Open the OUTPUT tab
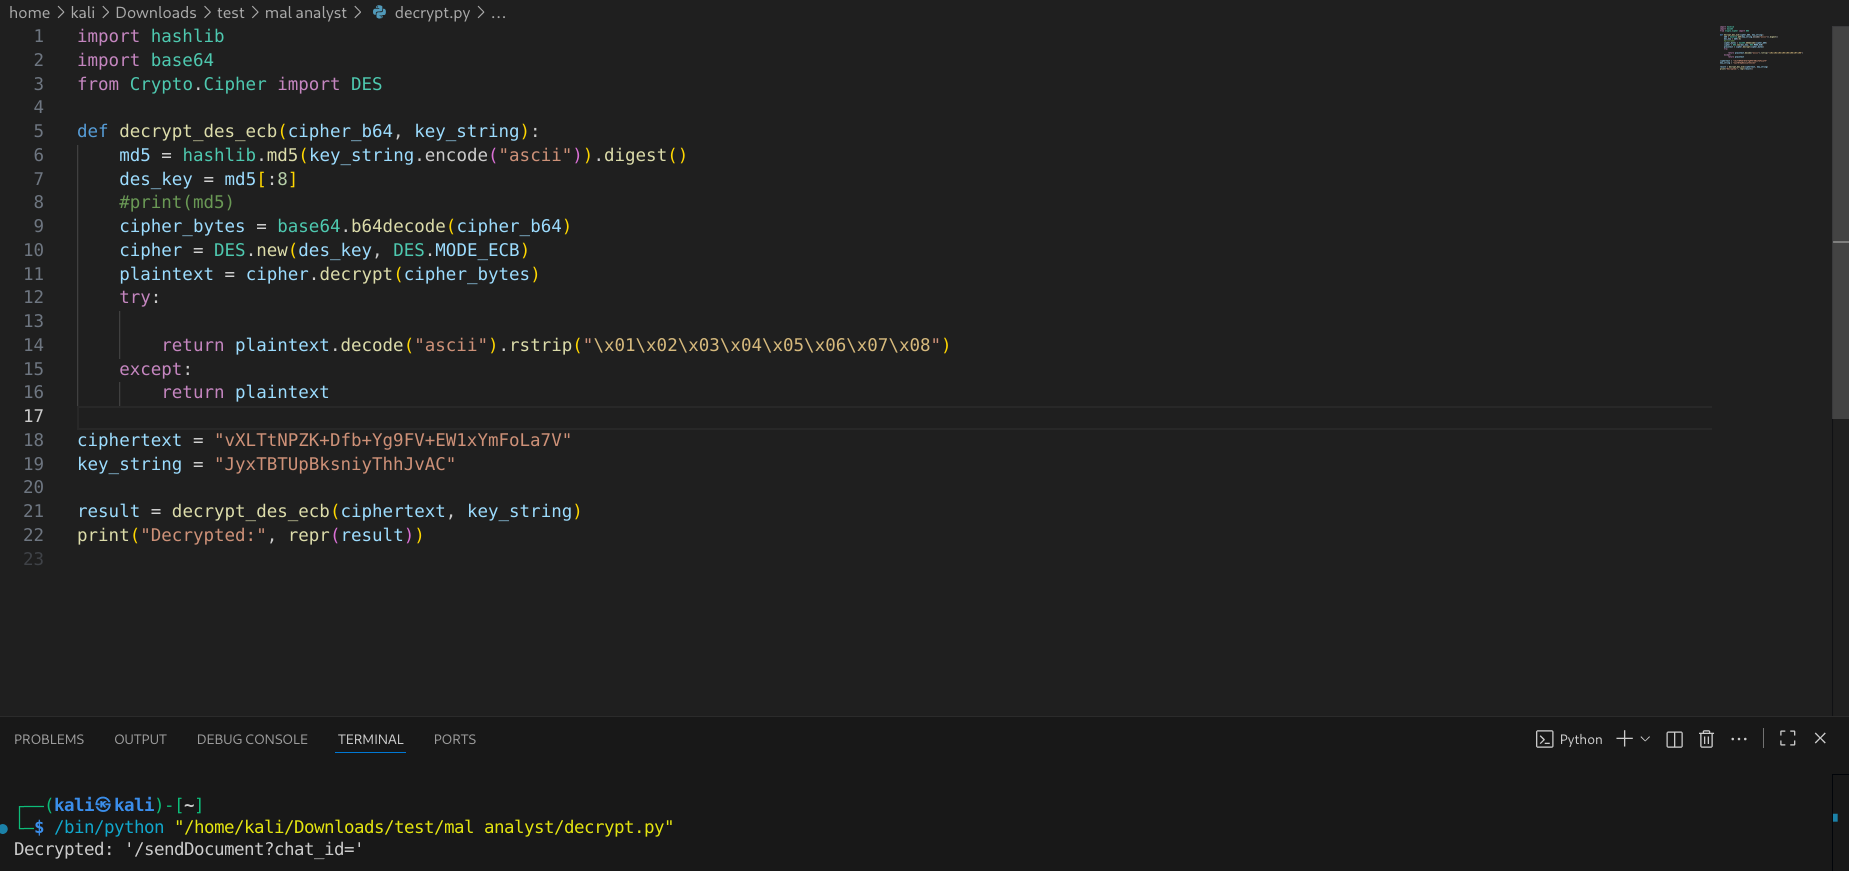 [x=140, y=739]
